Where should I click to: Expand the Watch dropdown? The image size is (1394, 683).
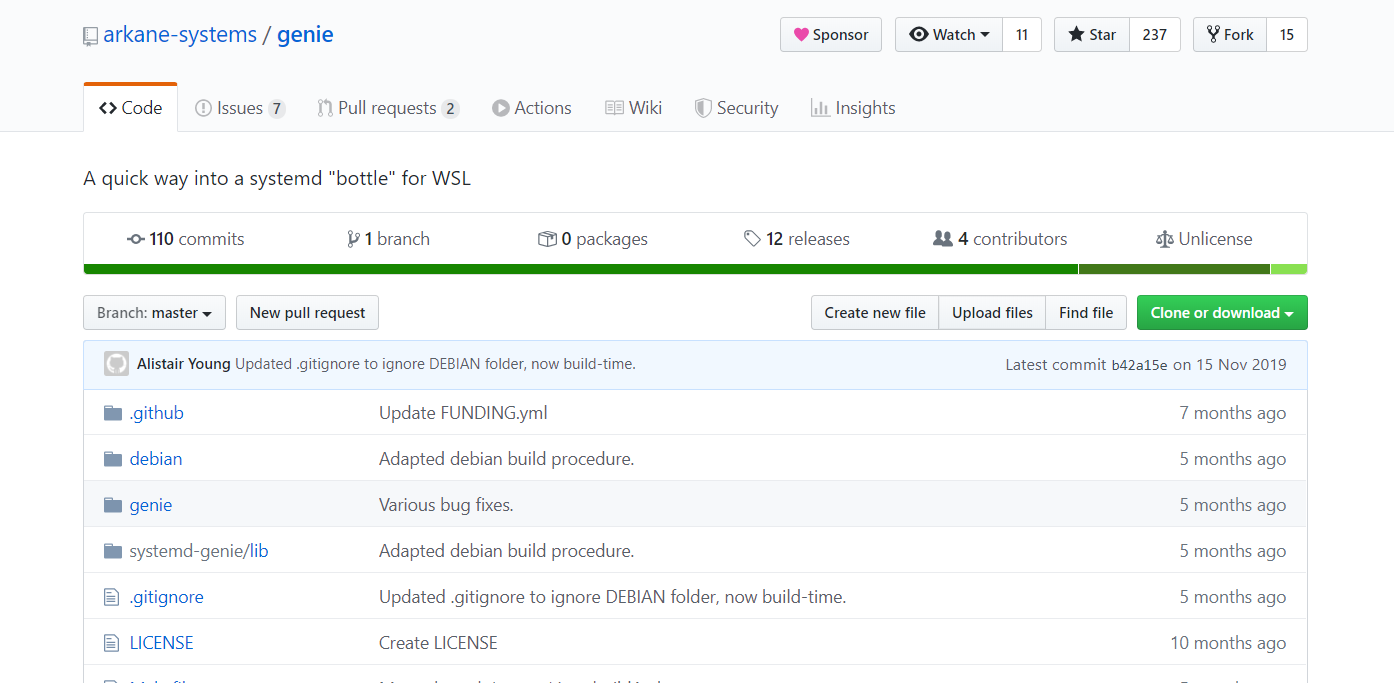point(949,35)
